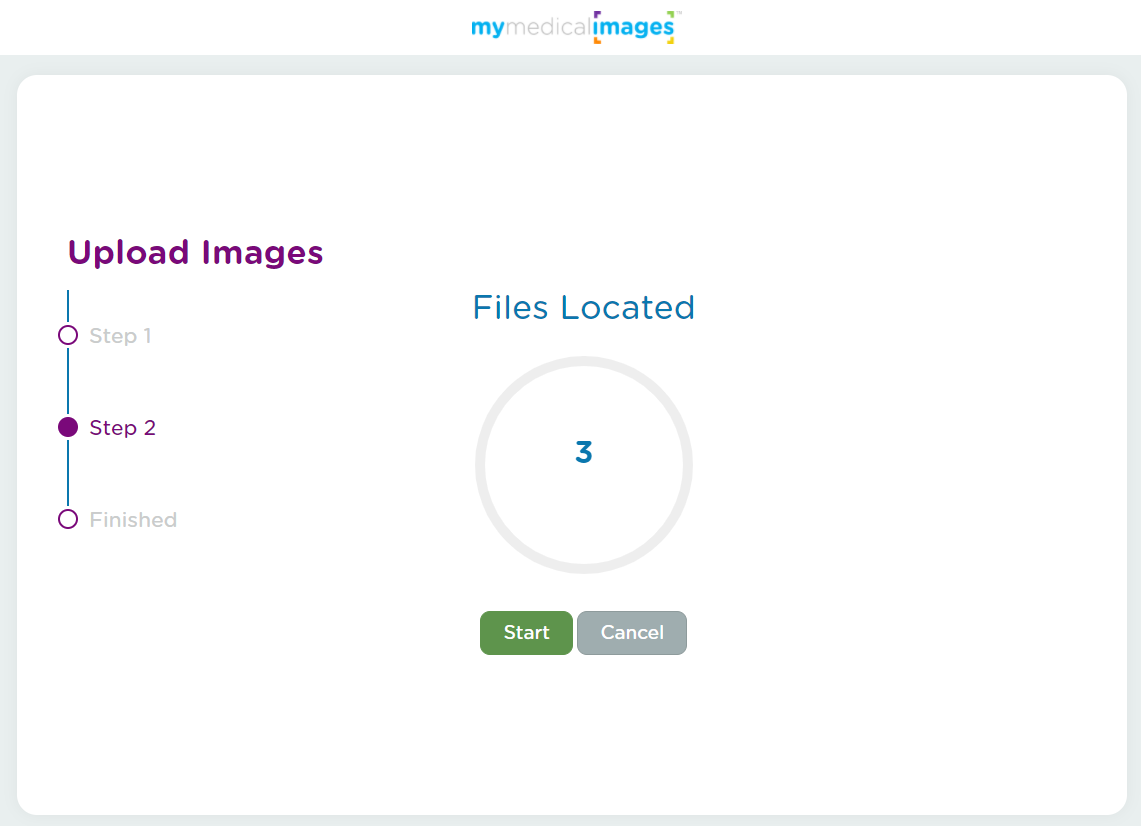Click the filled Step 2 circle marker
Screen dimensions: 1141x826
pos(68,428)
